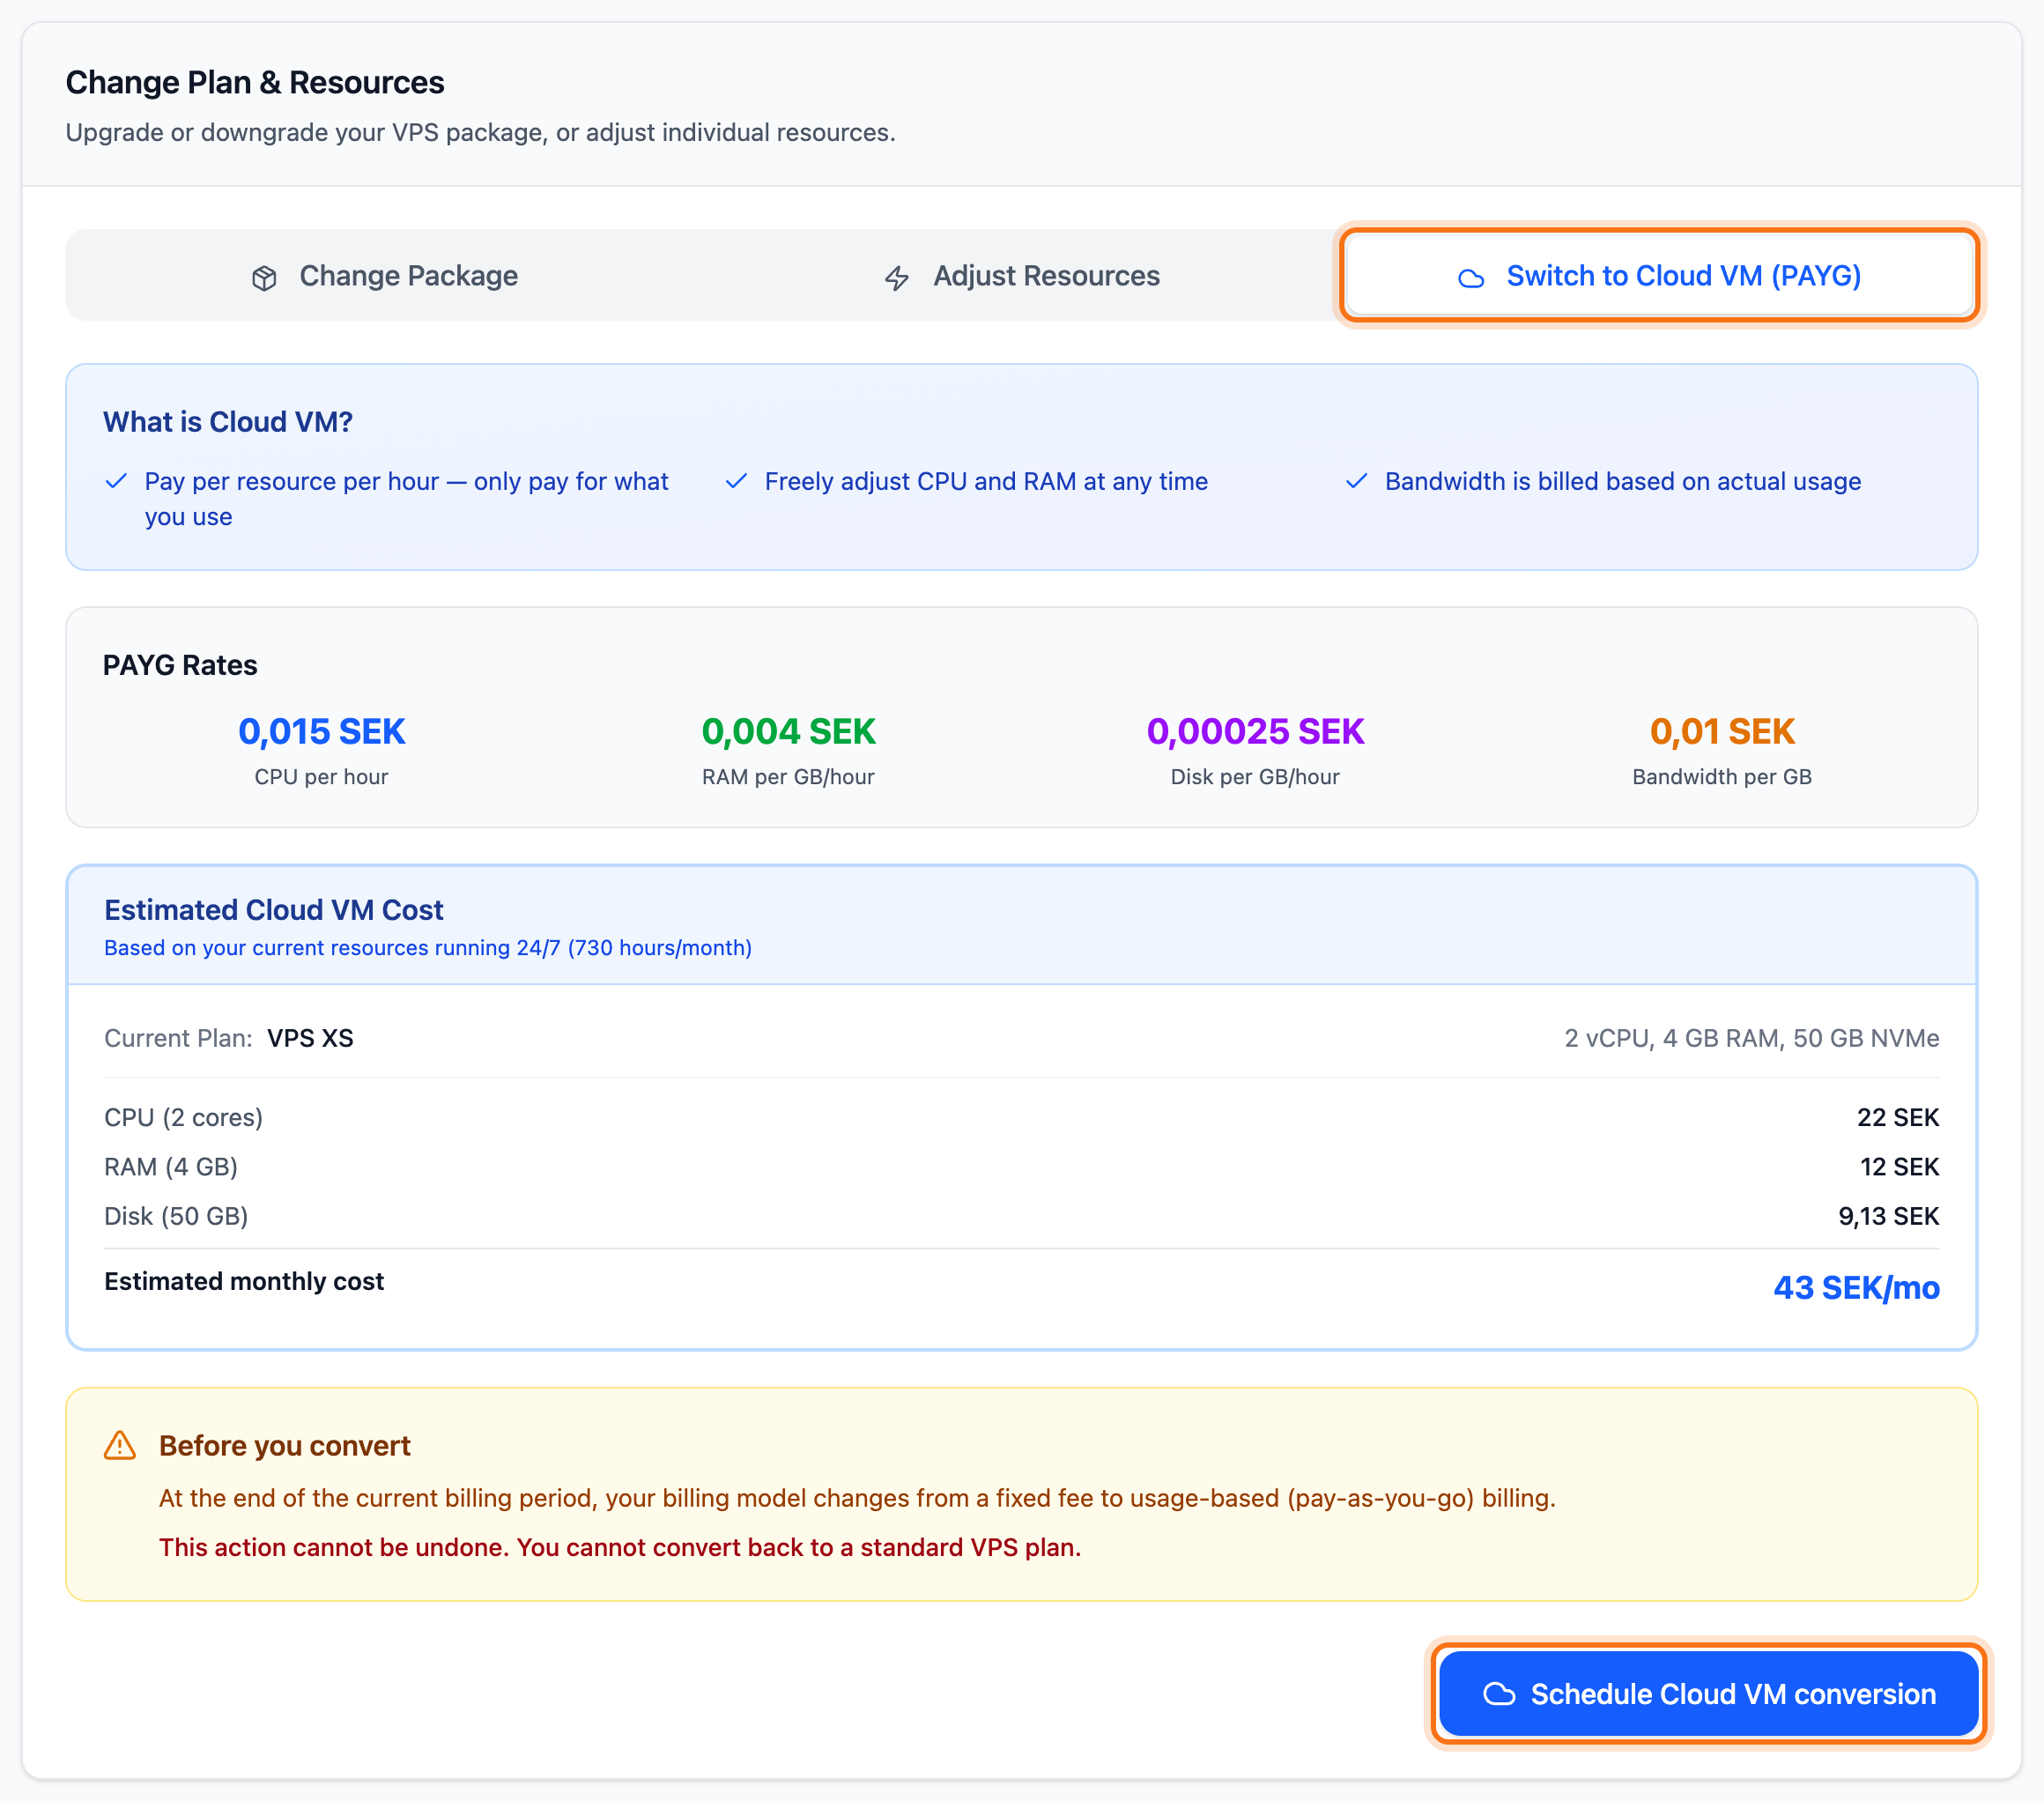Click the 9,13 SEK disk cost value
2044x1801 pixels.
1889,1216
